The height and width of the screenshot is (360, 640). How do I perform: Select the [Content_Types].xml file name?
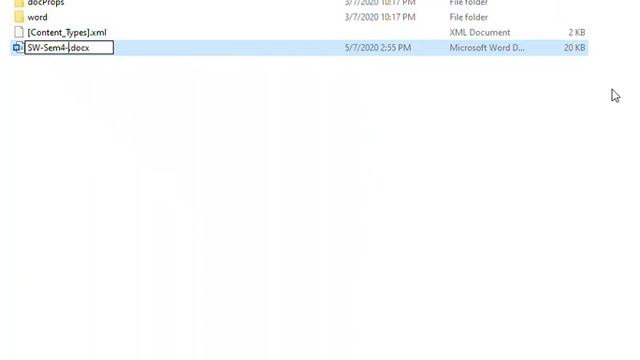click(67, 32)
